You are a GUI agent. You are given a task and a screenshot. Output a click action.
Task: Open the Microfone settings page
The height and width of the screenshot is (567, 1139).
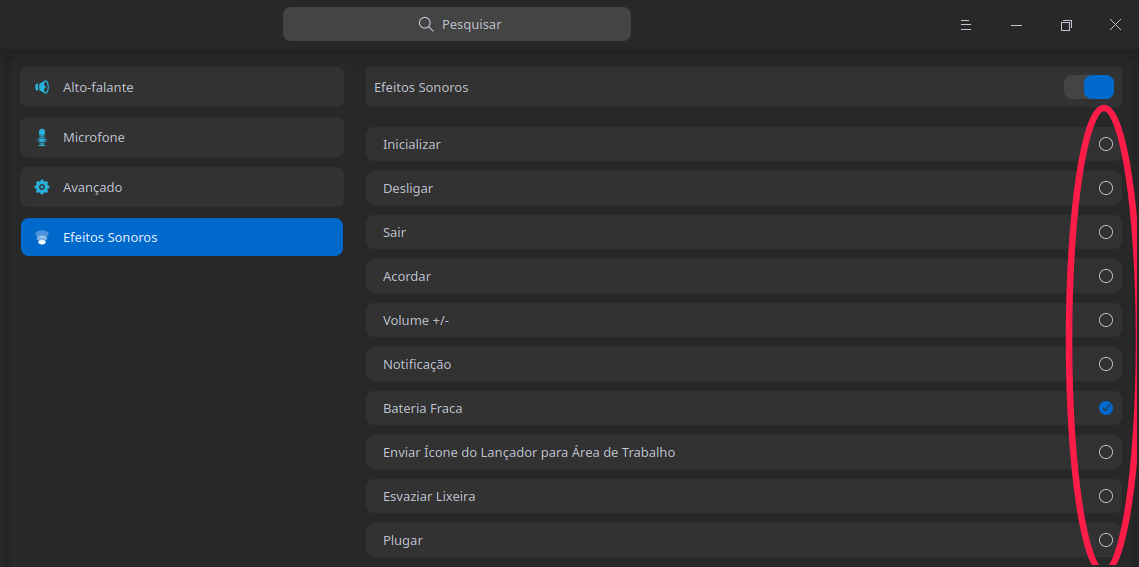pos(182,137)
